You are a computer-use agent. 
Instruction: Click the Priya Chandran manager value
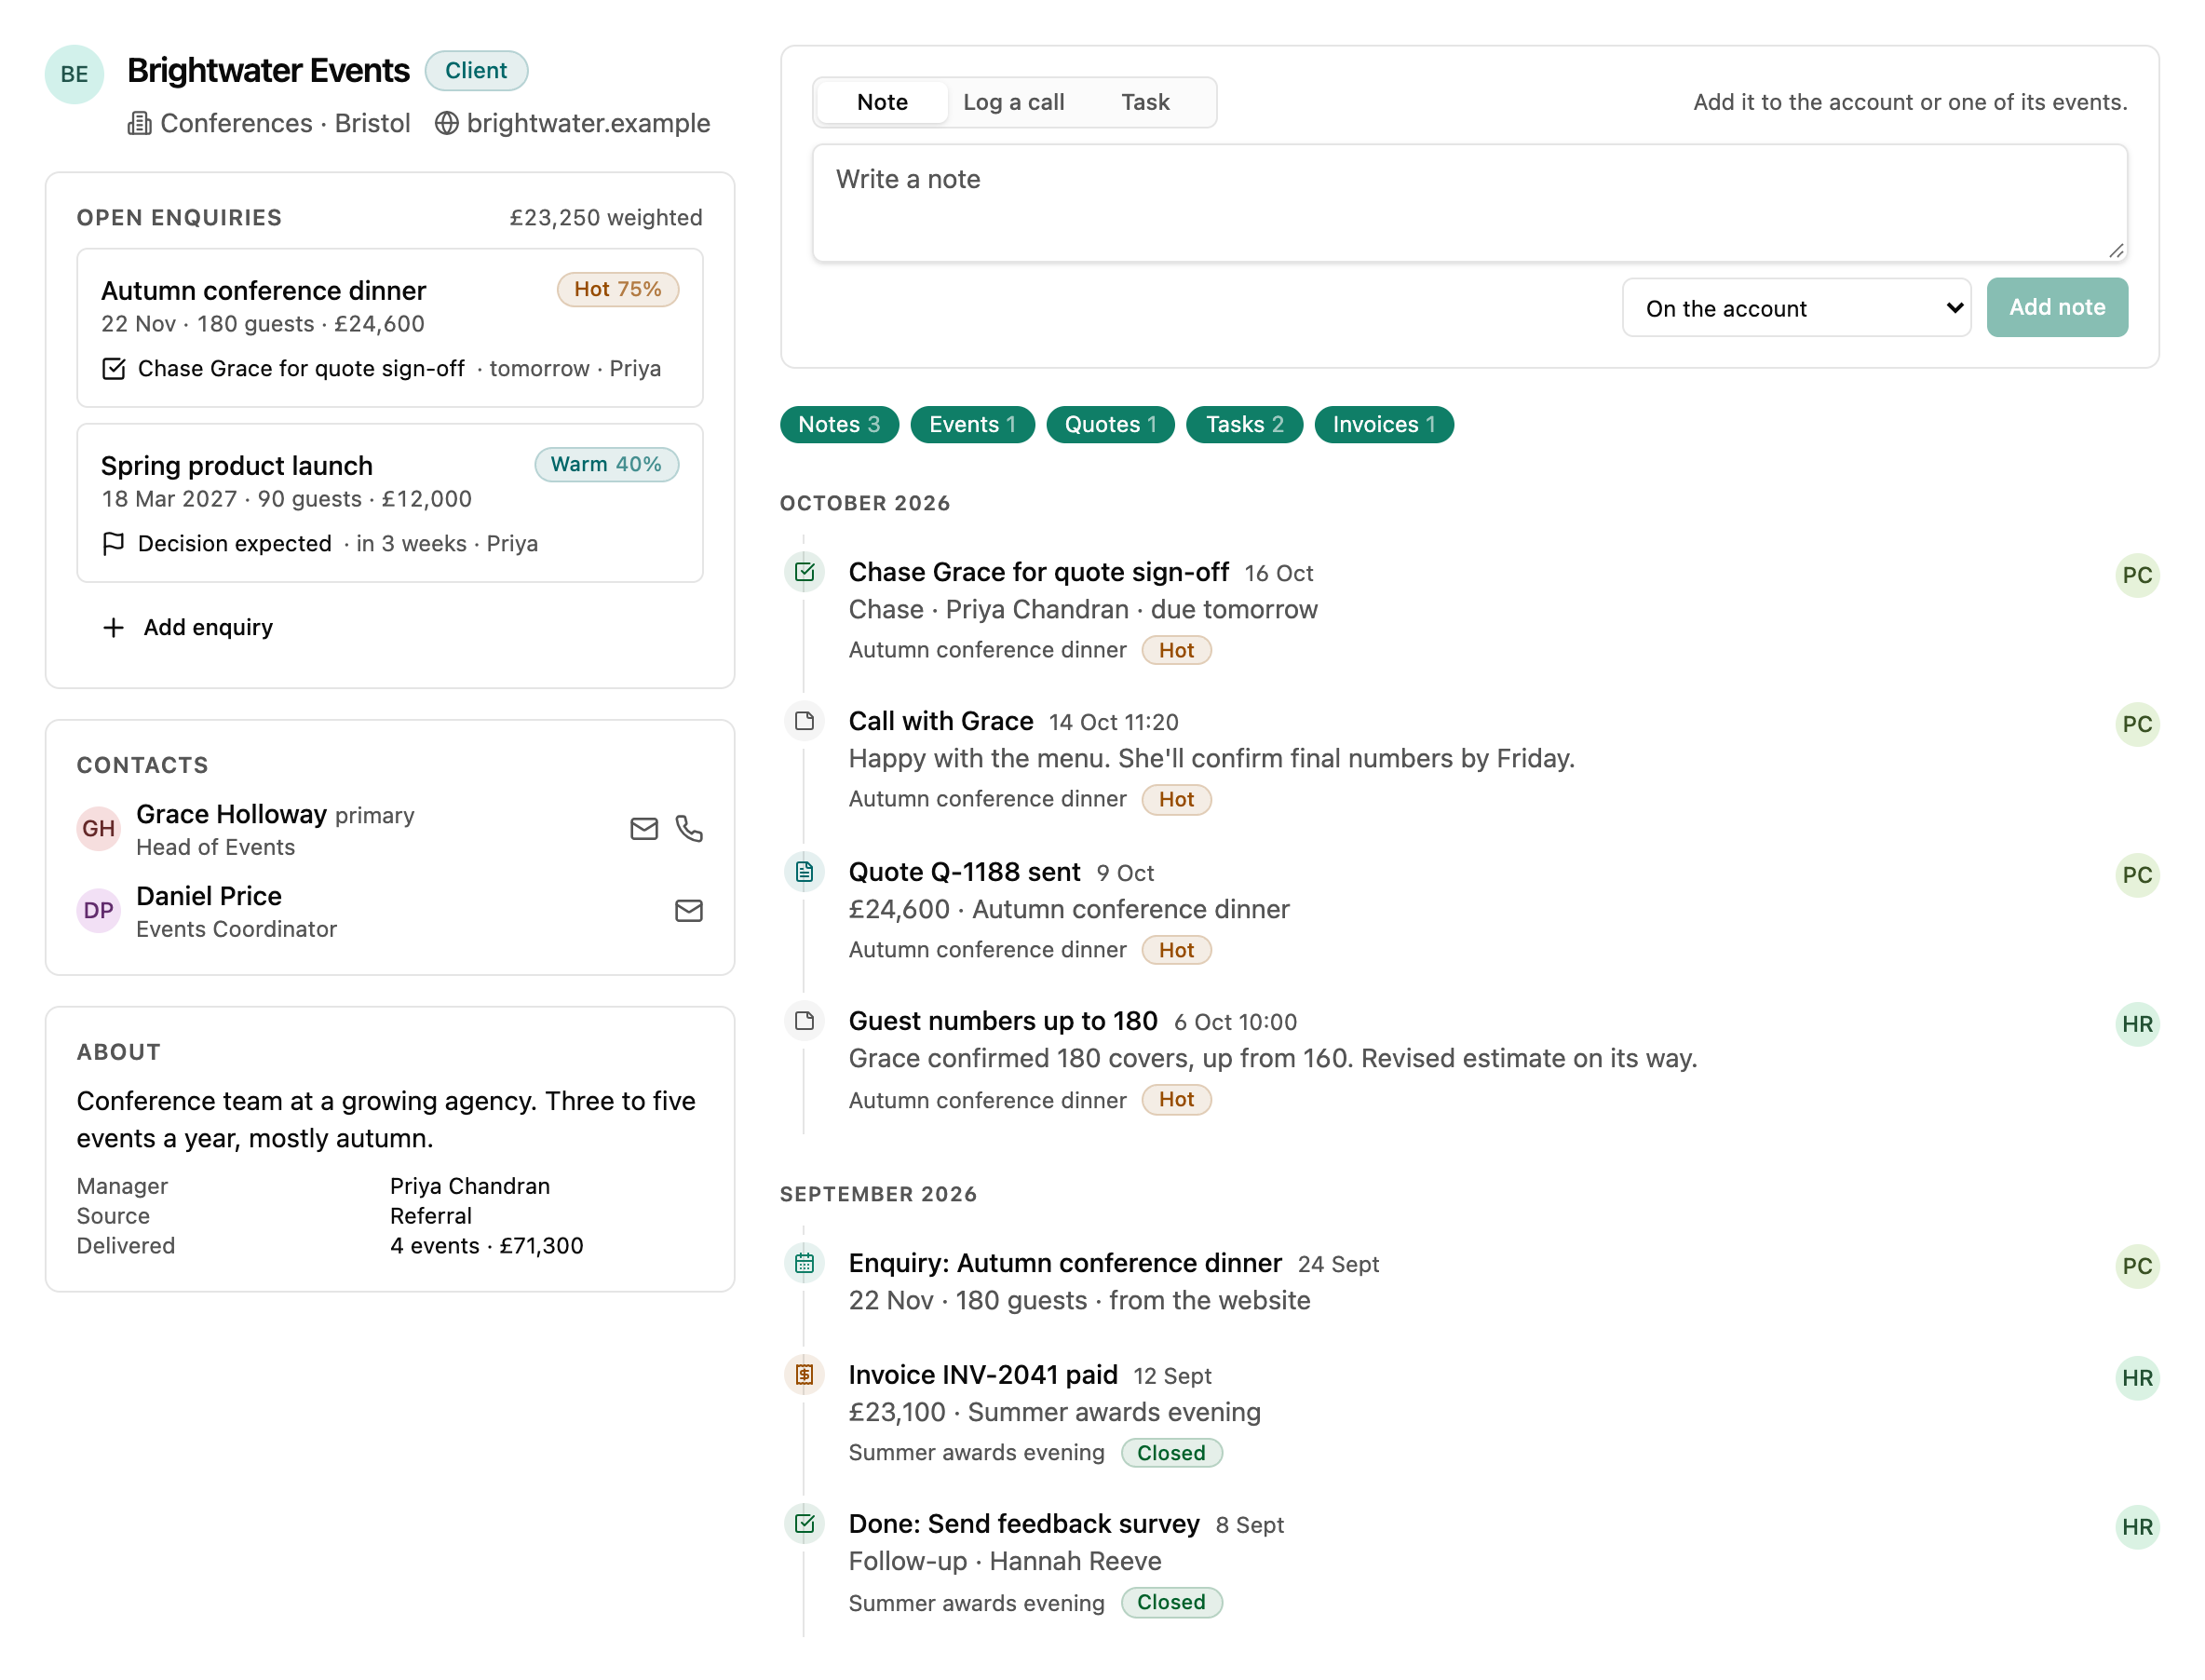(470, 1186)
